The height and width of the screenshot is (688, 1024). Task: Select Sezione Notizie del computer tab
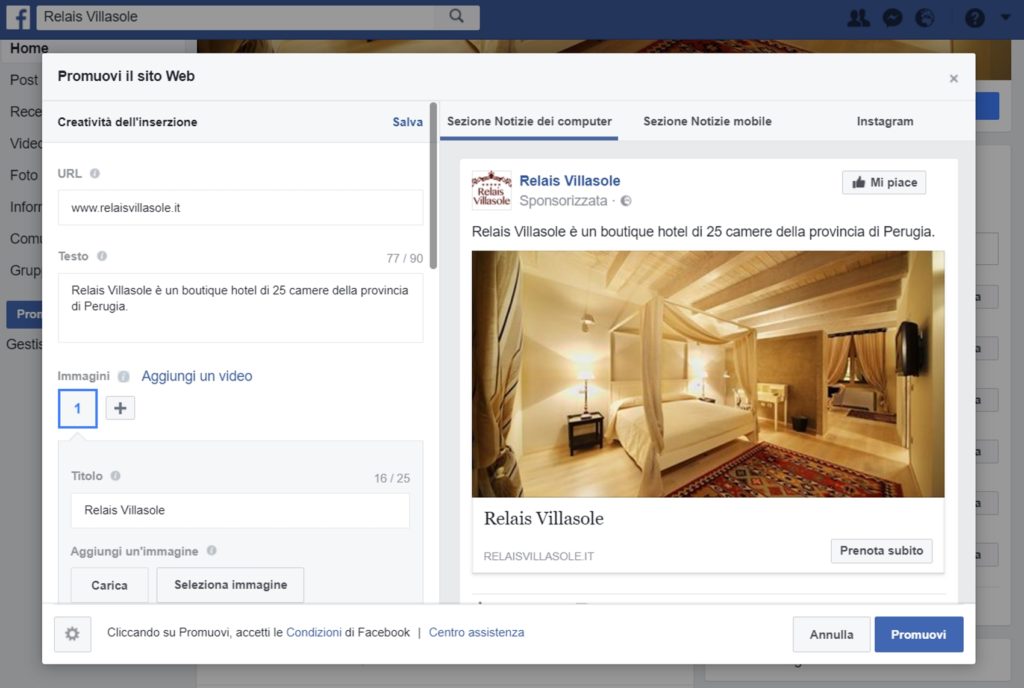coord(529,121)
